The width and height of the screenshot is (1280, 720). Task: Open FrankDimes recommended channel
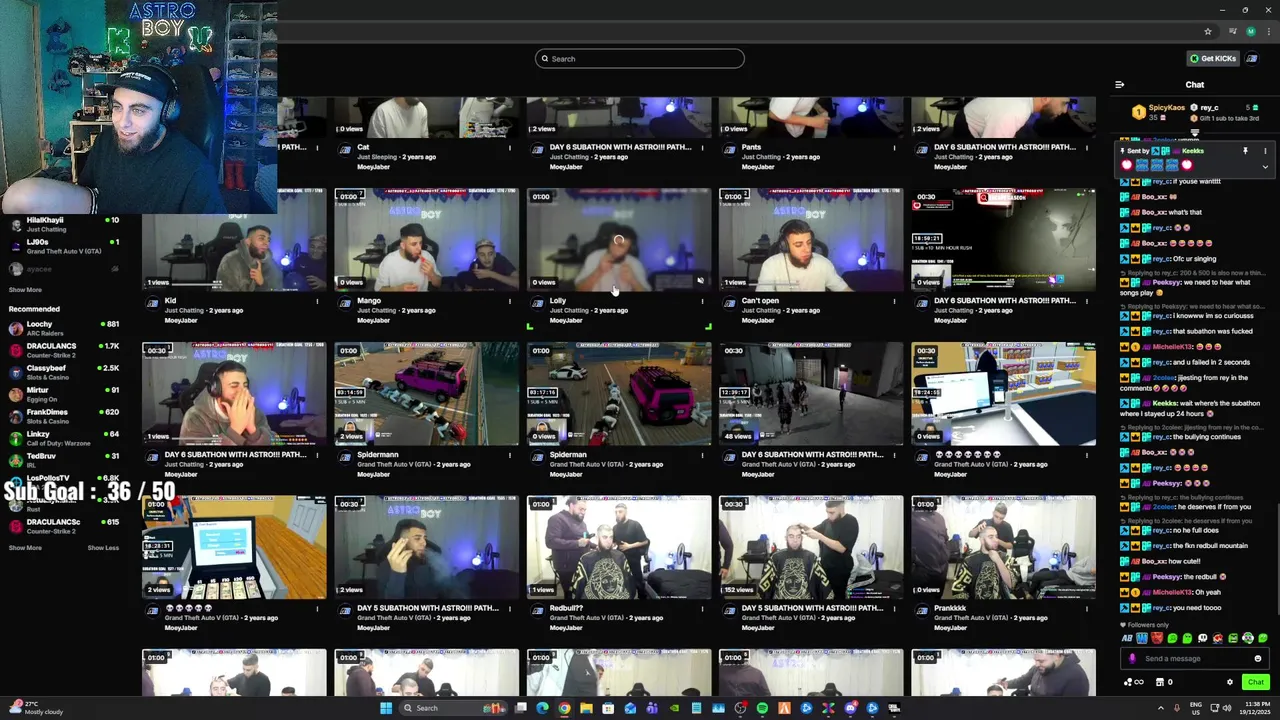tap(63, 416)
